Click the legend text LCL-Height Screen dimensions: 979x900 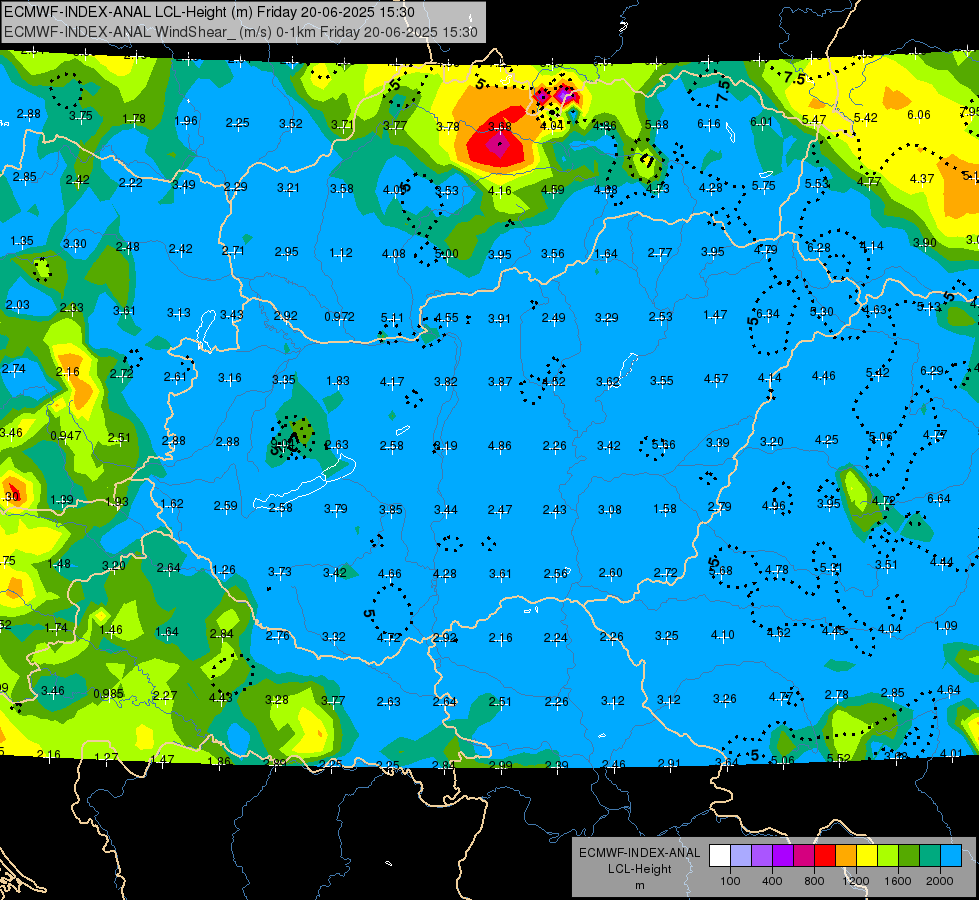pyautogui.click(x=639, y=869)
